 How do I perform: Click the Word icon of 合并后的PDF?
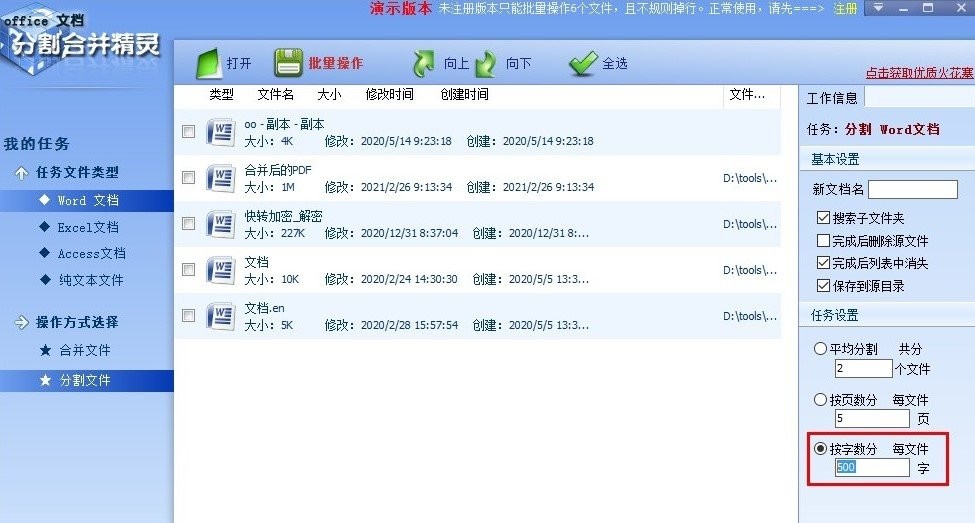[x=220, y=178]
